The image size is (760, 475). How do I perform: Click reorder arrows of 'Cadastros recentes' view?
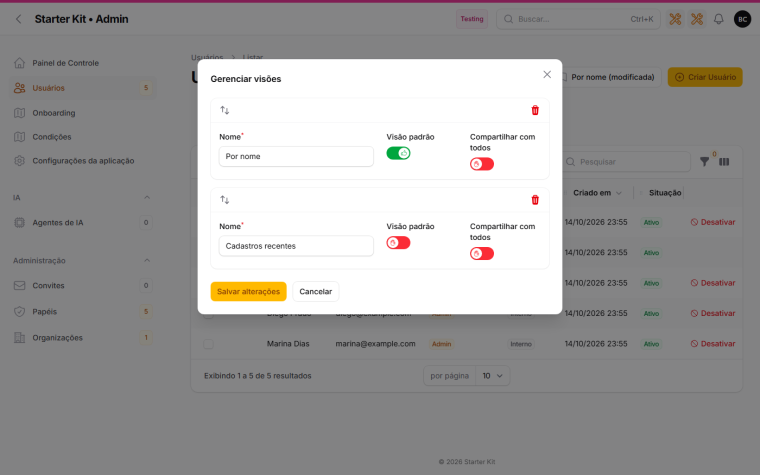click(224, 200)
